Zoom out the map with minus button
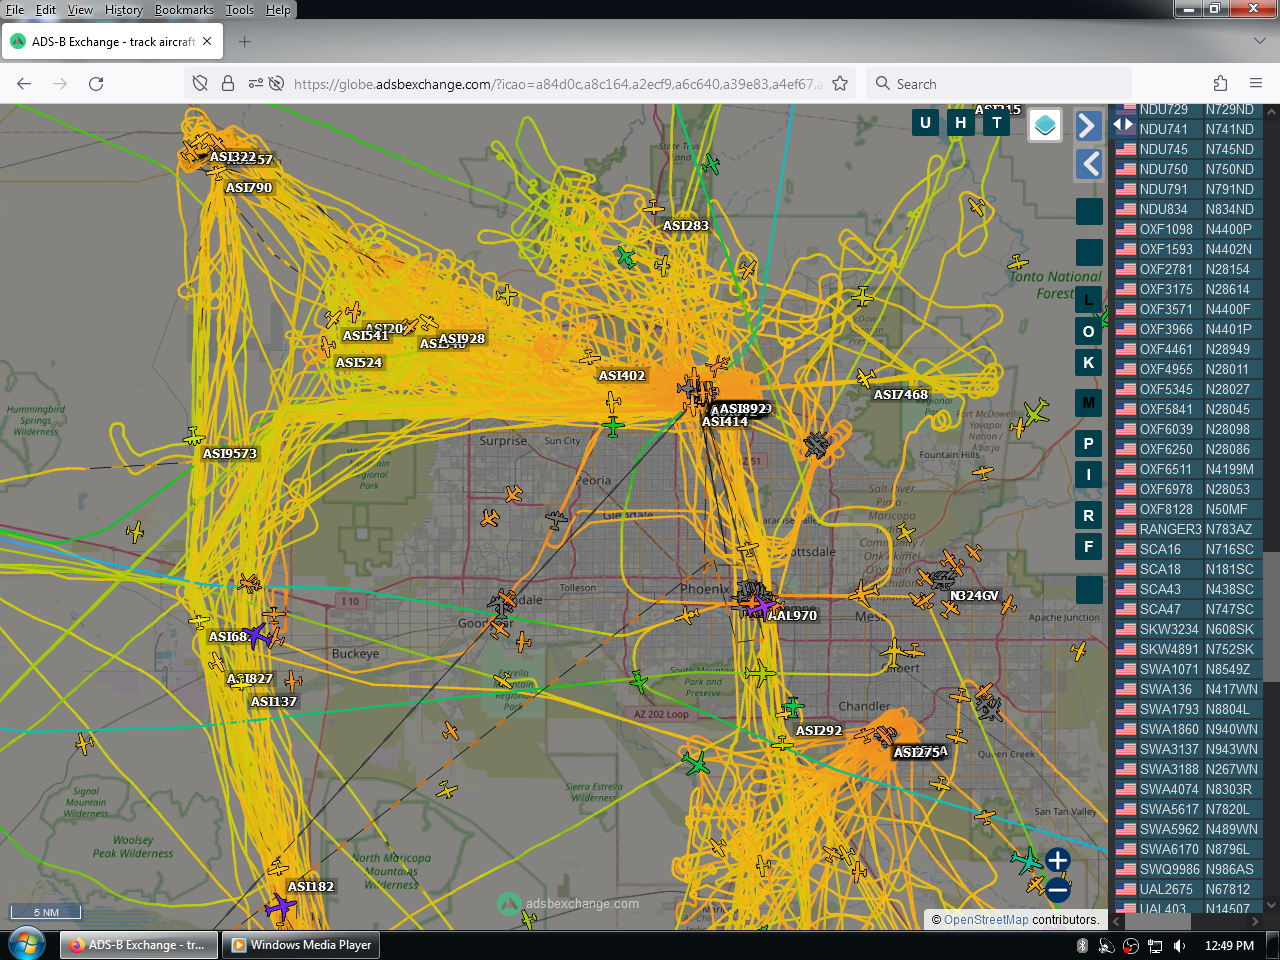Screen dimensions: 1280x960 tap(1058, 888)
